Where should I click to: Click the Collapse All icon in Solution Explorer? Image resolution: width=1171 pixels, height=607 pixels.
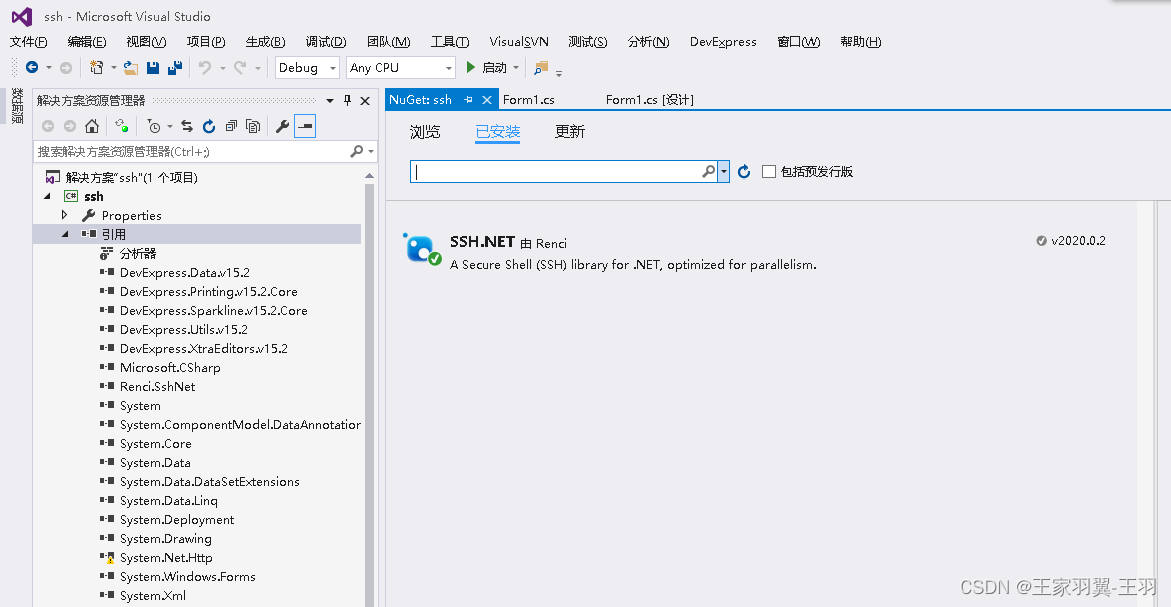point(232,126)
